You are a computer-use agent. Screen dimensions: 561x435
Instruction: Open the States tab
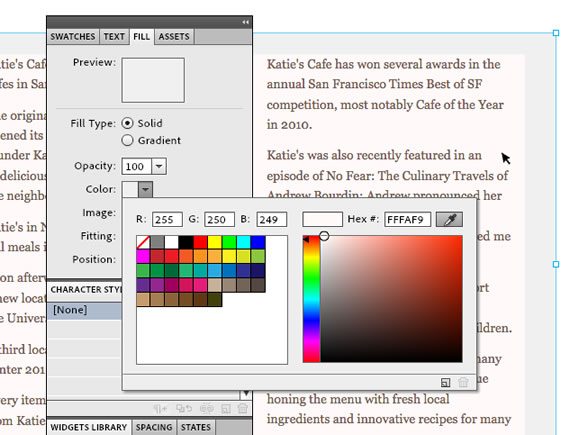196,427
